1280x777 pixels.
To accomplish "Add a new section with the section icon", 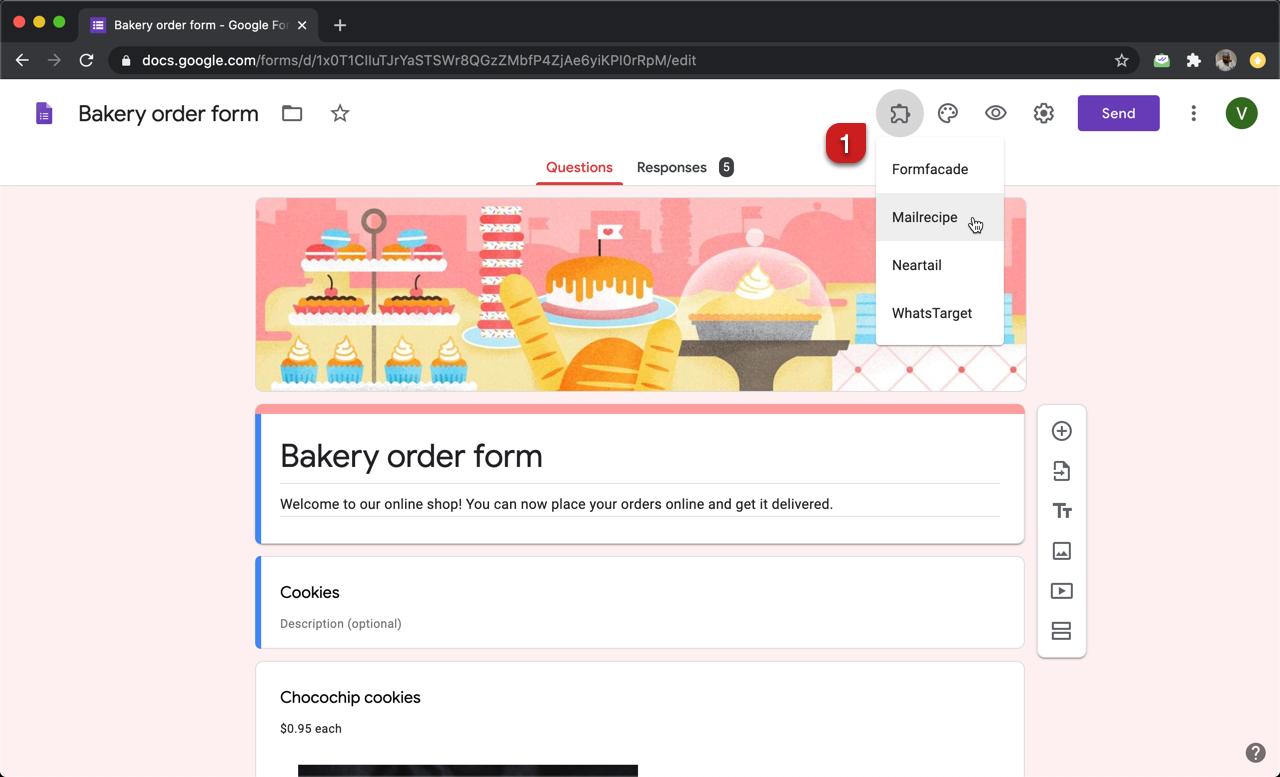I will [1061, 631].
